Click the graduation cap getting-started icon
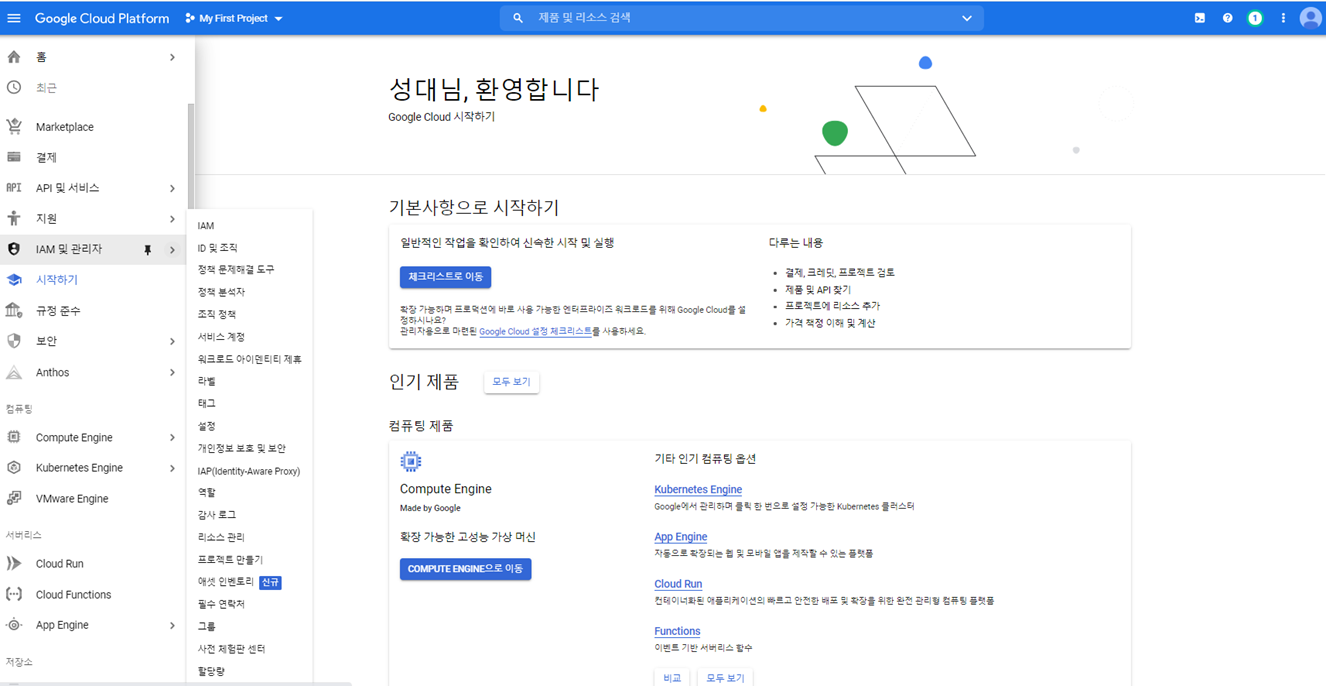 click(14, 280)
